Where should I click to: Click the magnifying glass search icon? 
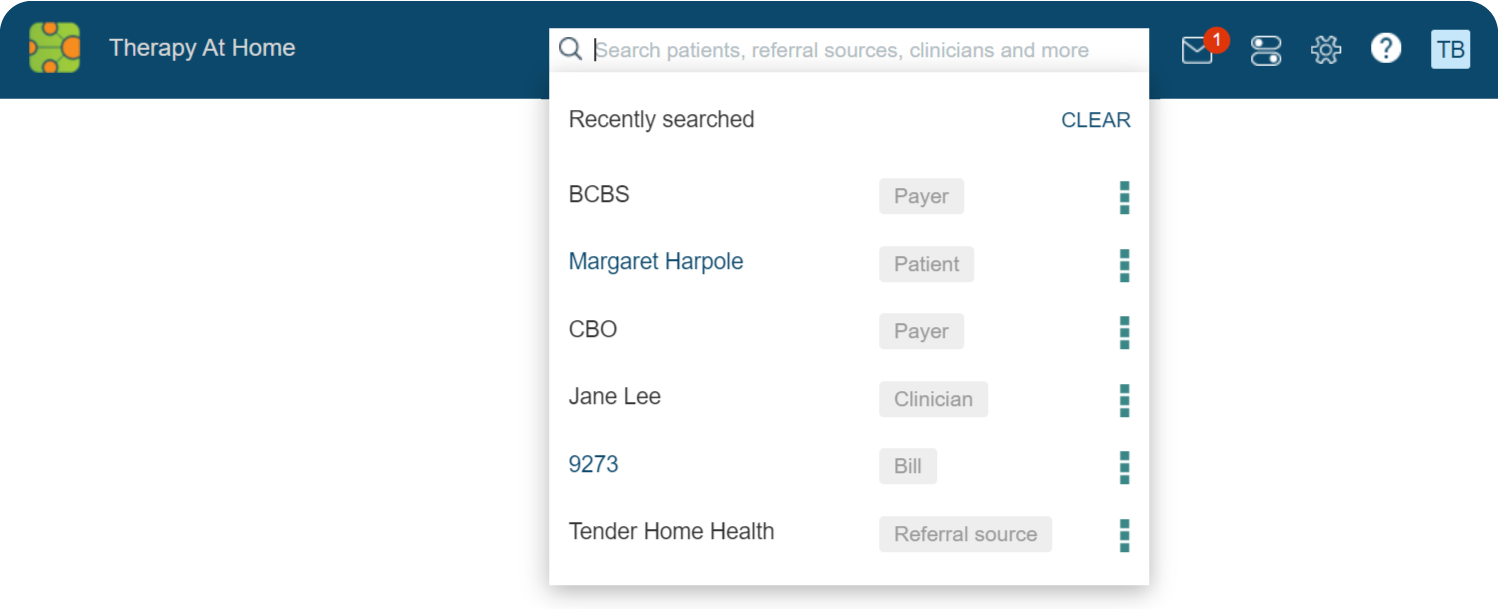[570, 49]
